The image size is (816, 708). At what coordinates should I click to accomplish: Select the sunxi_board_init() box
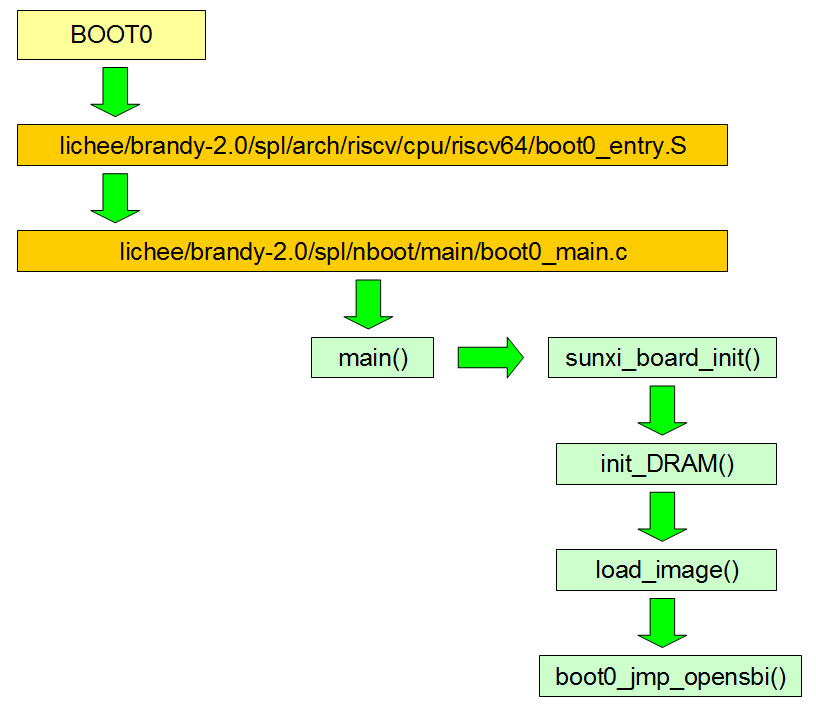click(662, 358)
